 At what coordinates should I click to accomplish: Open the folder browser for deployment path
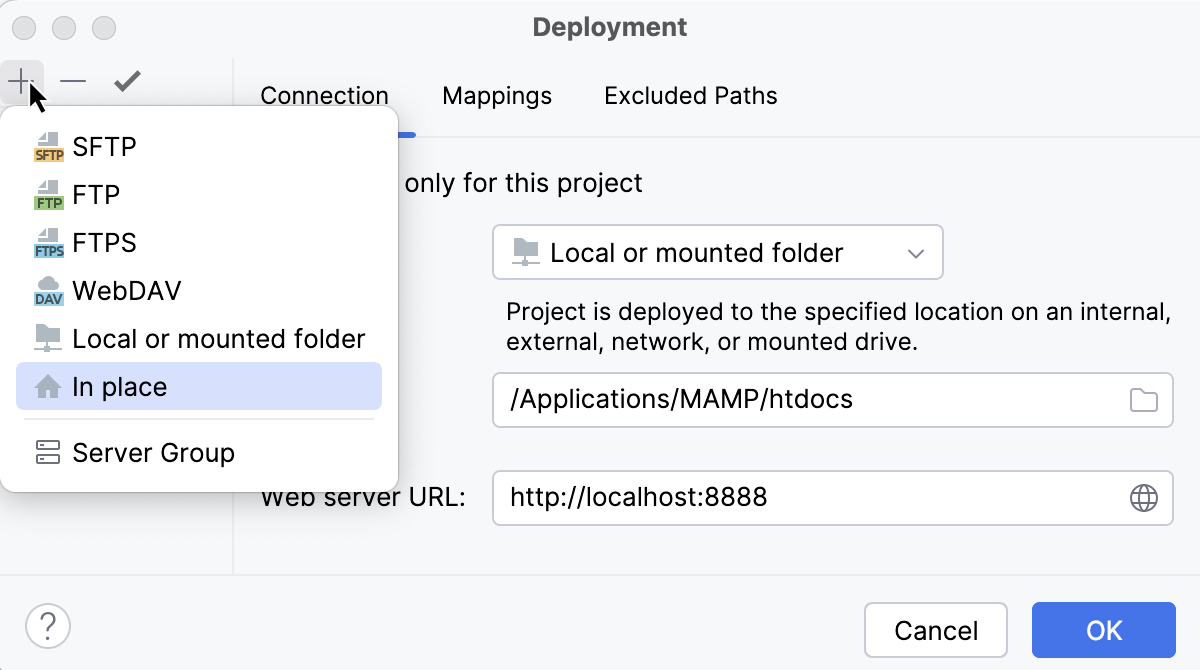pos(1143,399)
